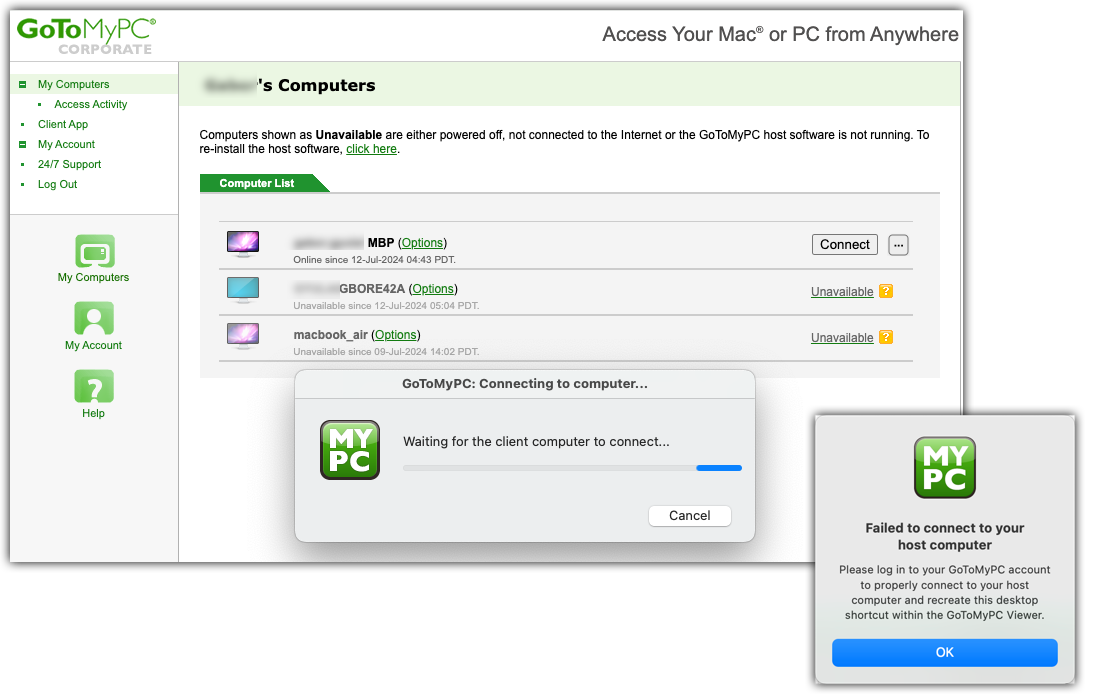
Task: Click Log Out in the sidebar
Action: click(58, 185)
